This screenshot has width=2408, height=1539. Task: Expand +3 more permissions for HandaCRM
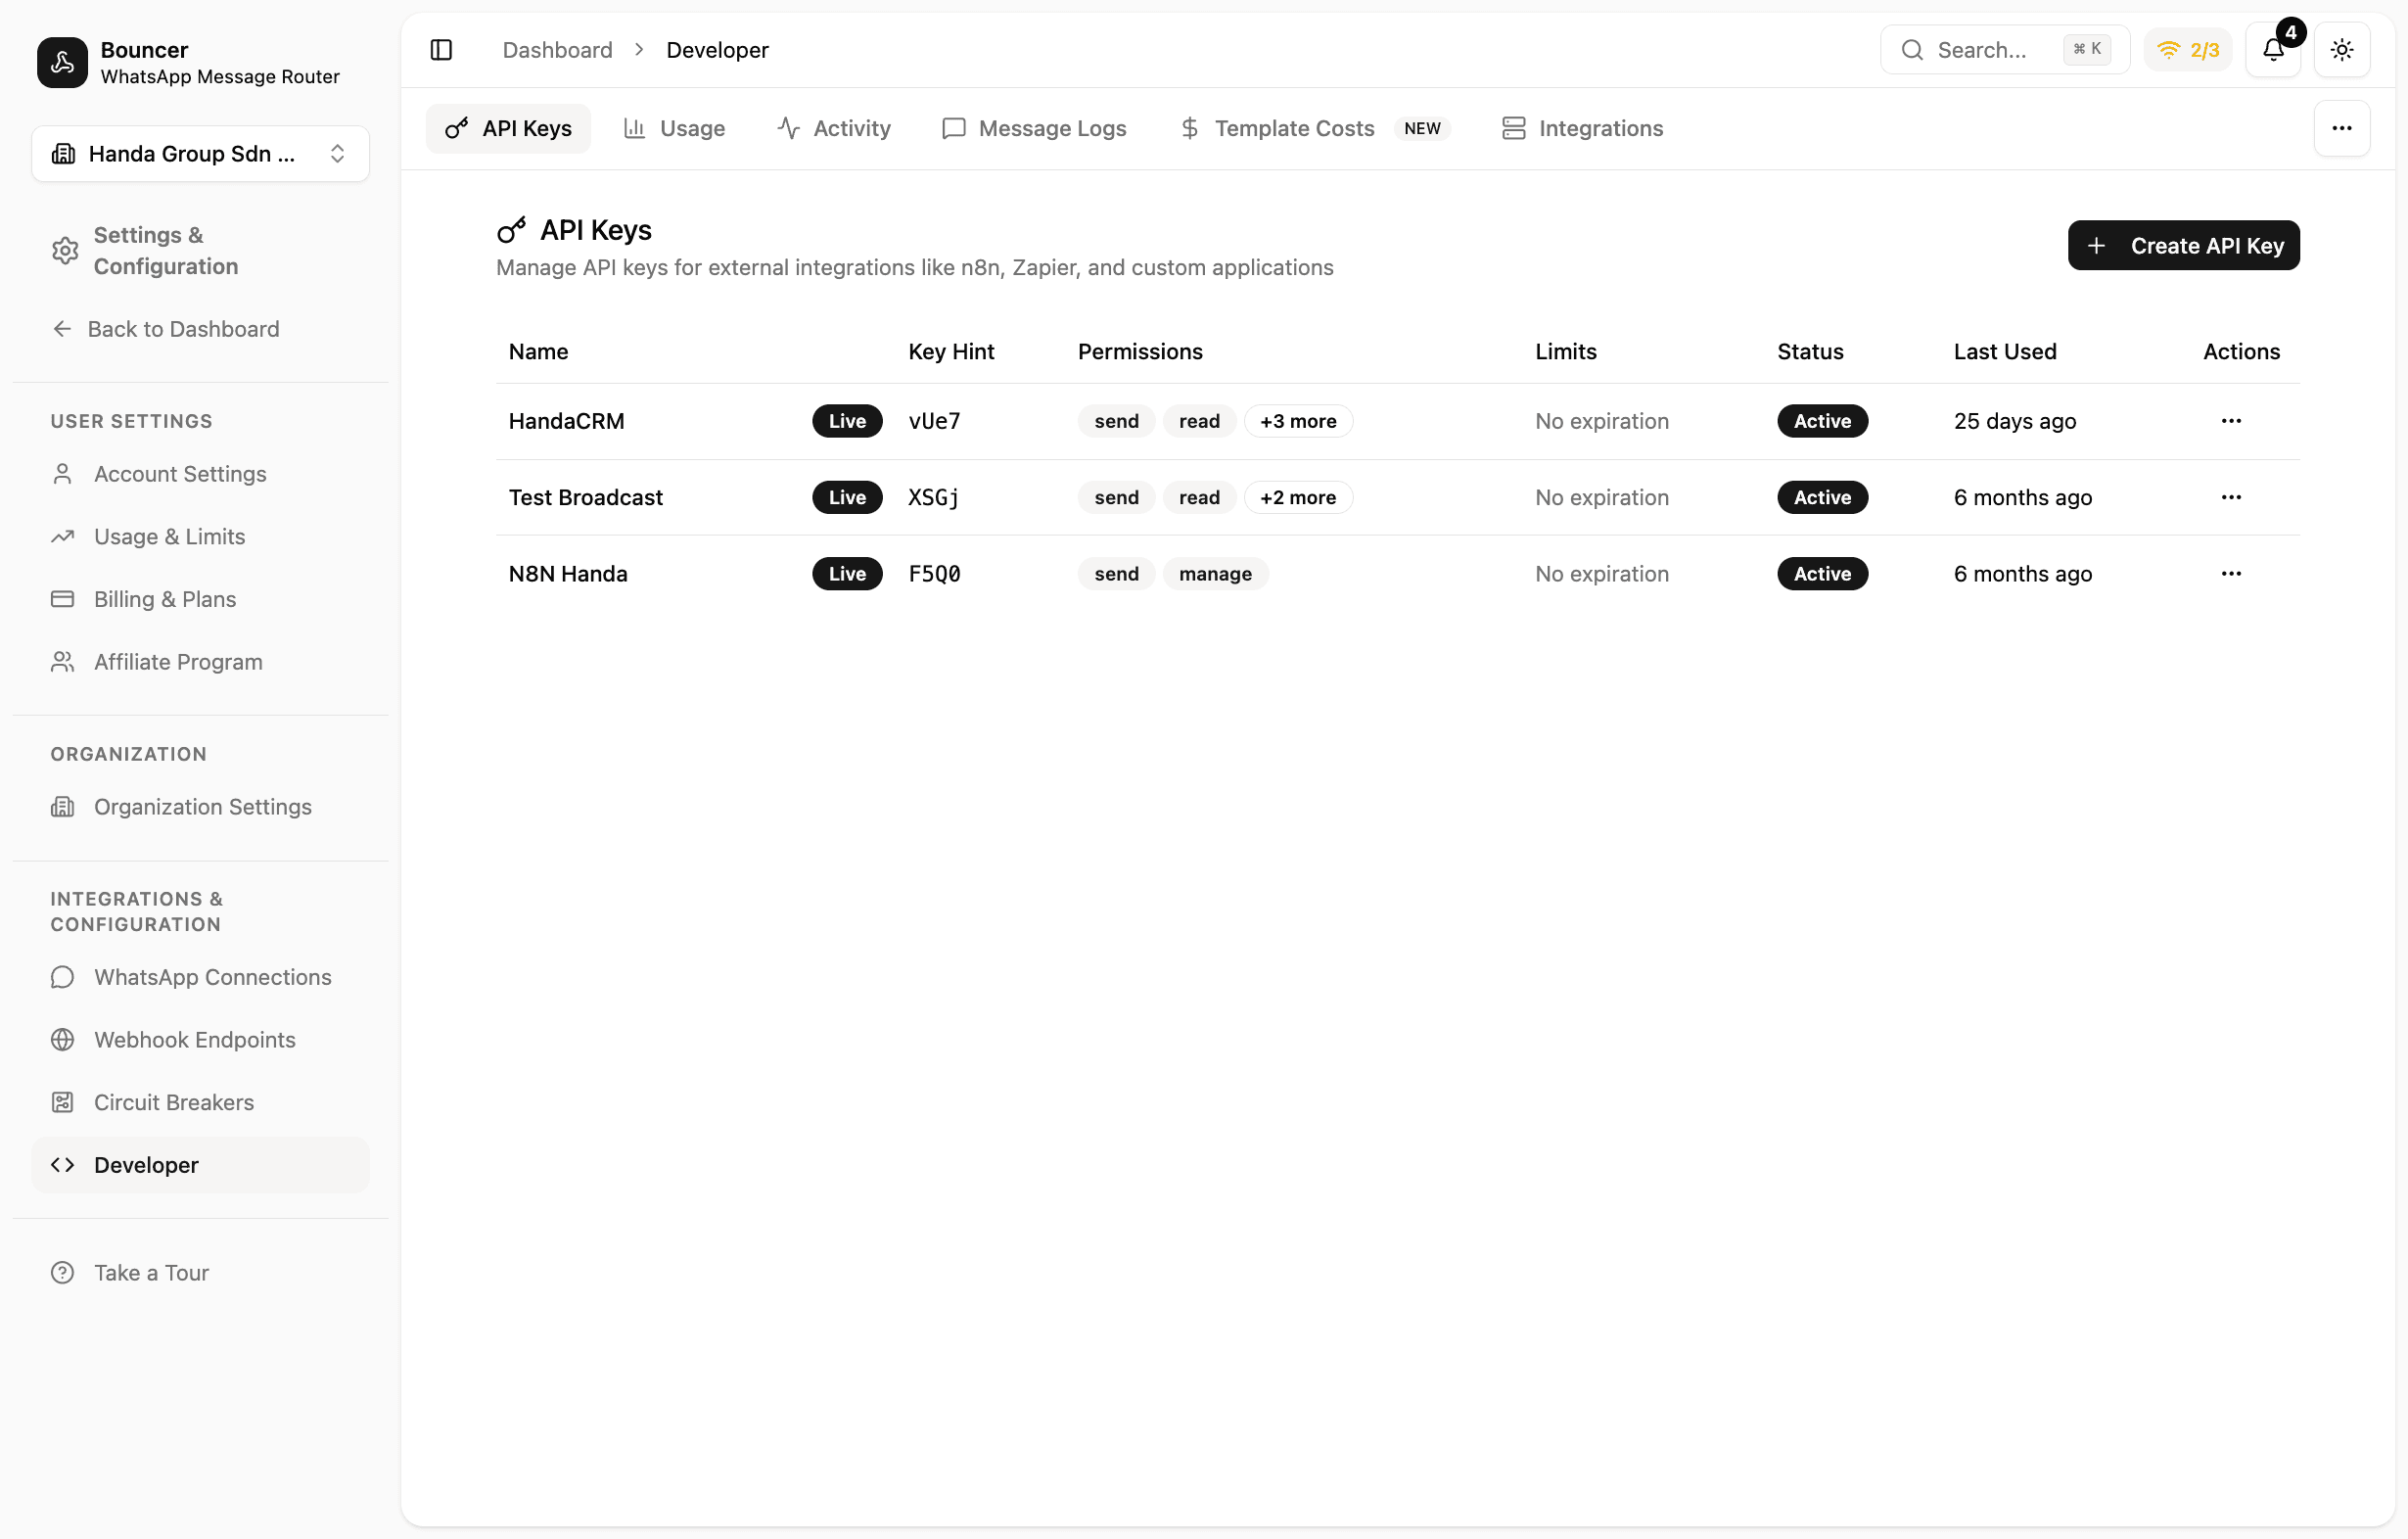point(1298,421)
